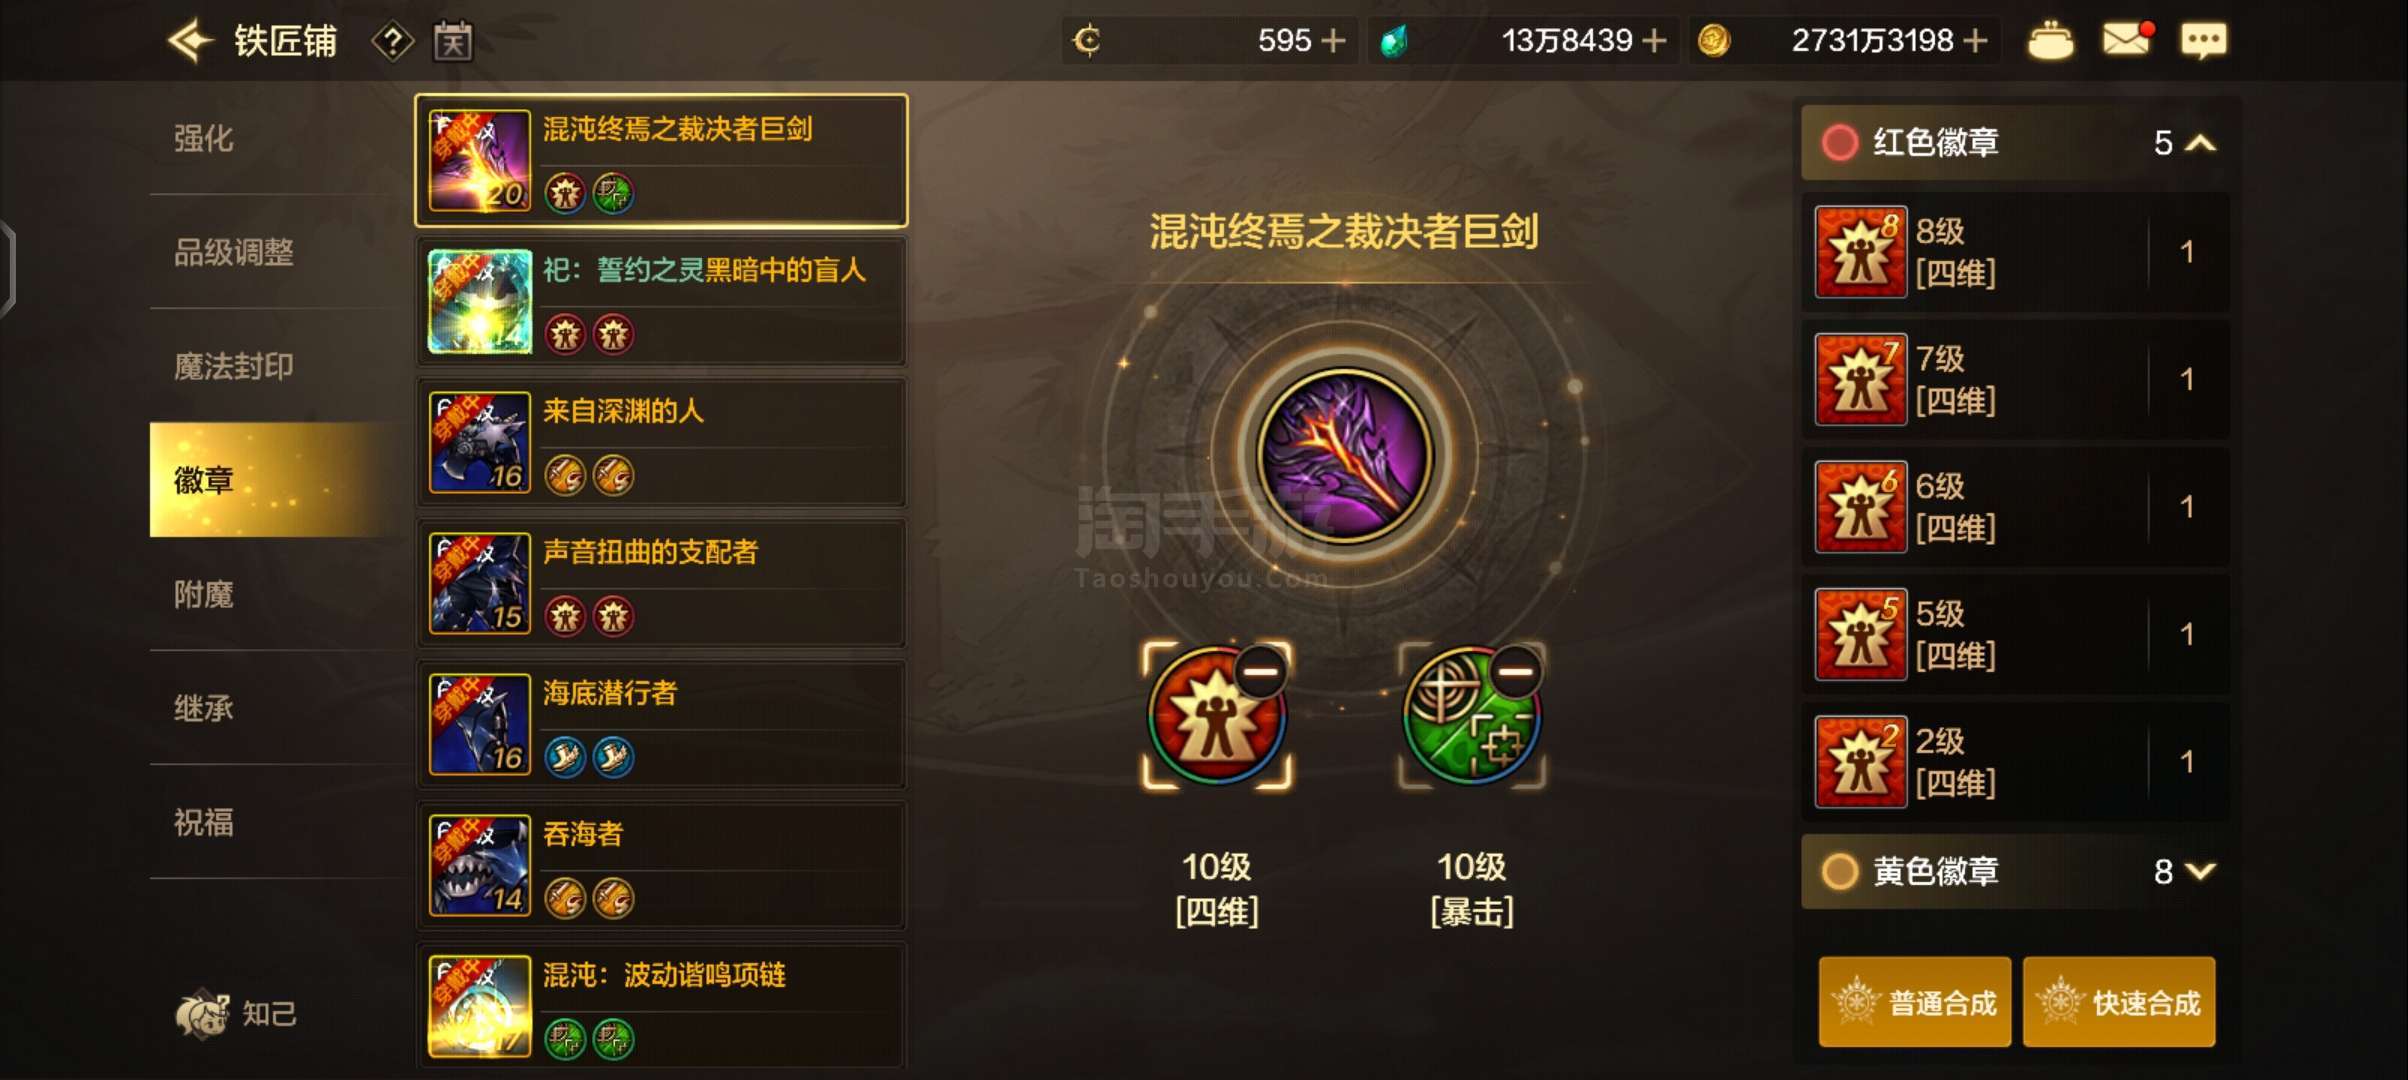This screenshot has height=1080, width=2408.
Task: Open the mail envelope icon
Action: (x=2127, y=40)
